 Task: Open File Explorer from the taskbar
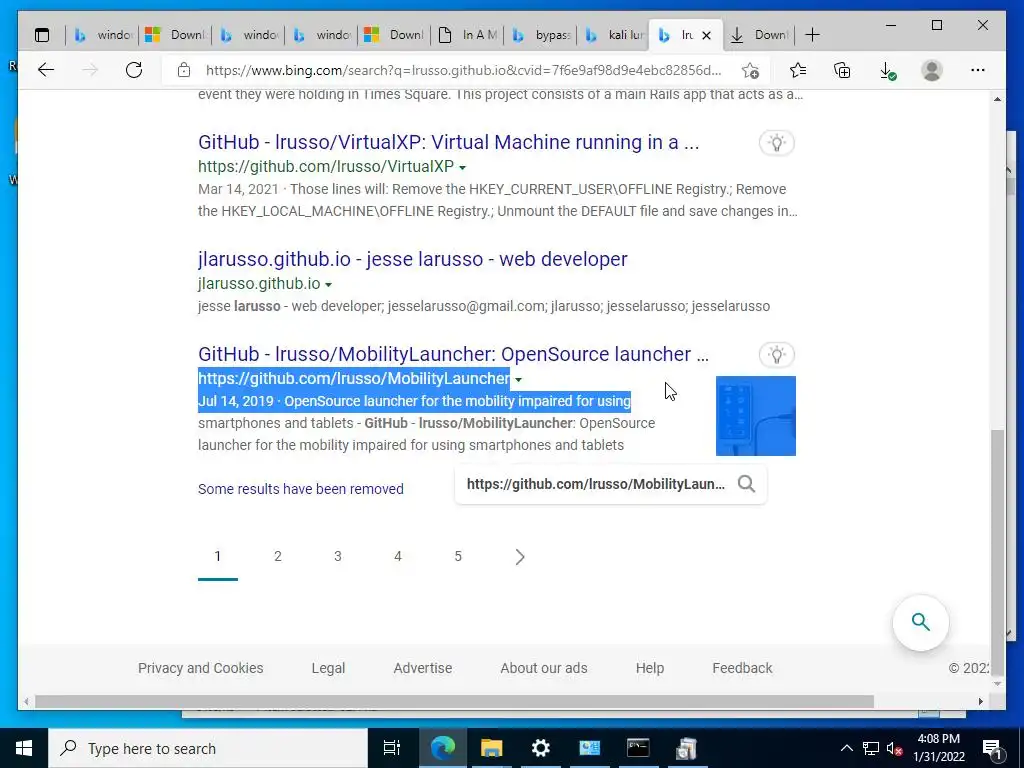pos(491,748)
